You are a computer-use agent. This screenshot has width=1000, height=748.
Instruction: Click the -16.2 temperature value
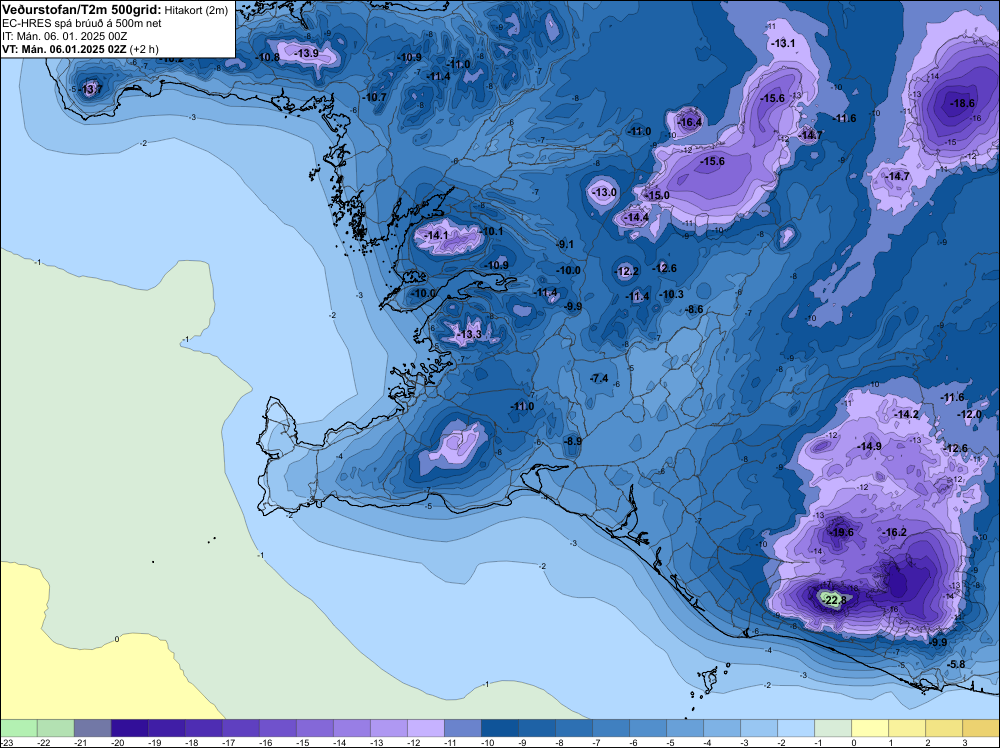tap(895, 532)
